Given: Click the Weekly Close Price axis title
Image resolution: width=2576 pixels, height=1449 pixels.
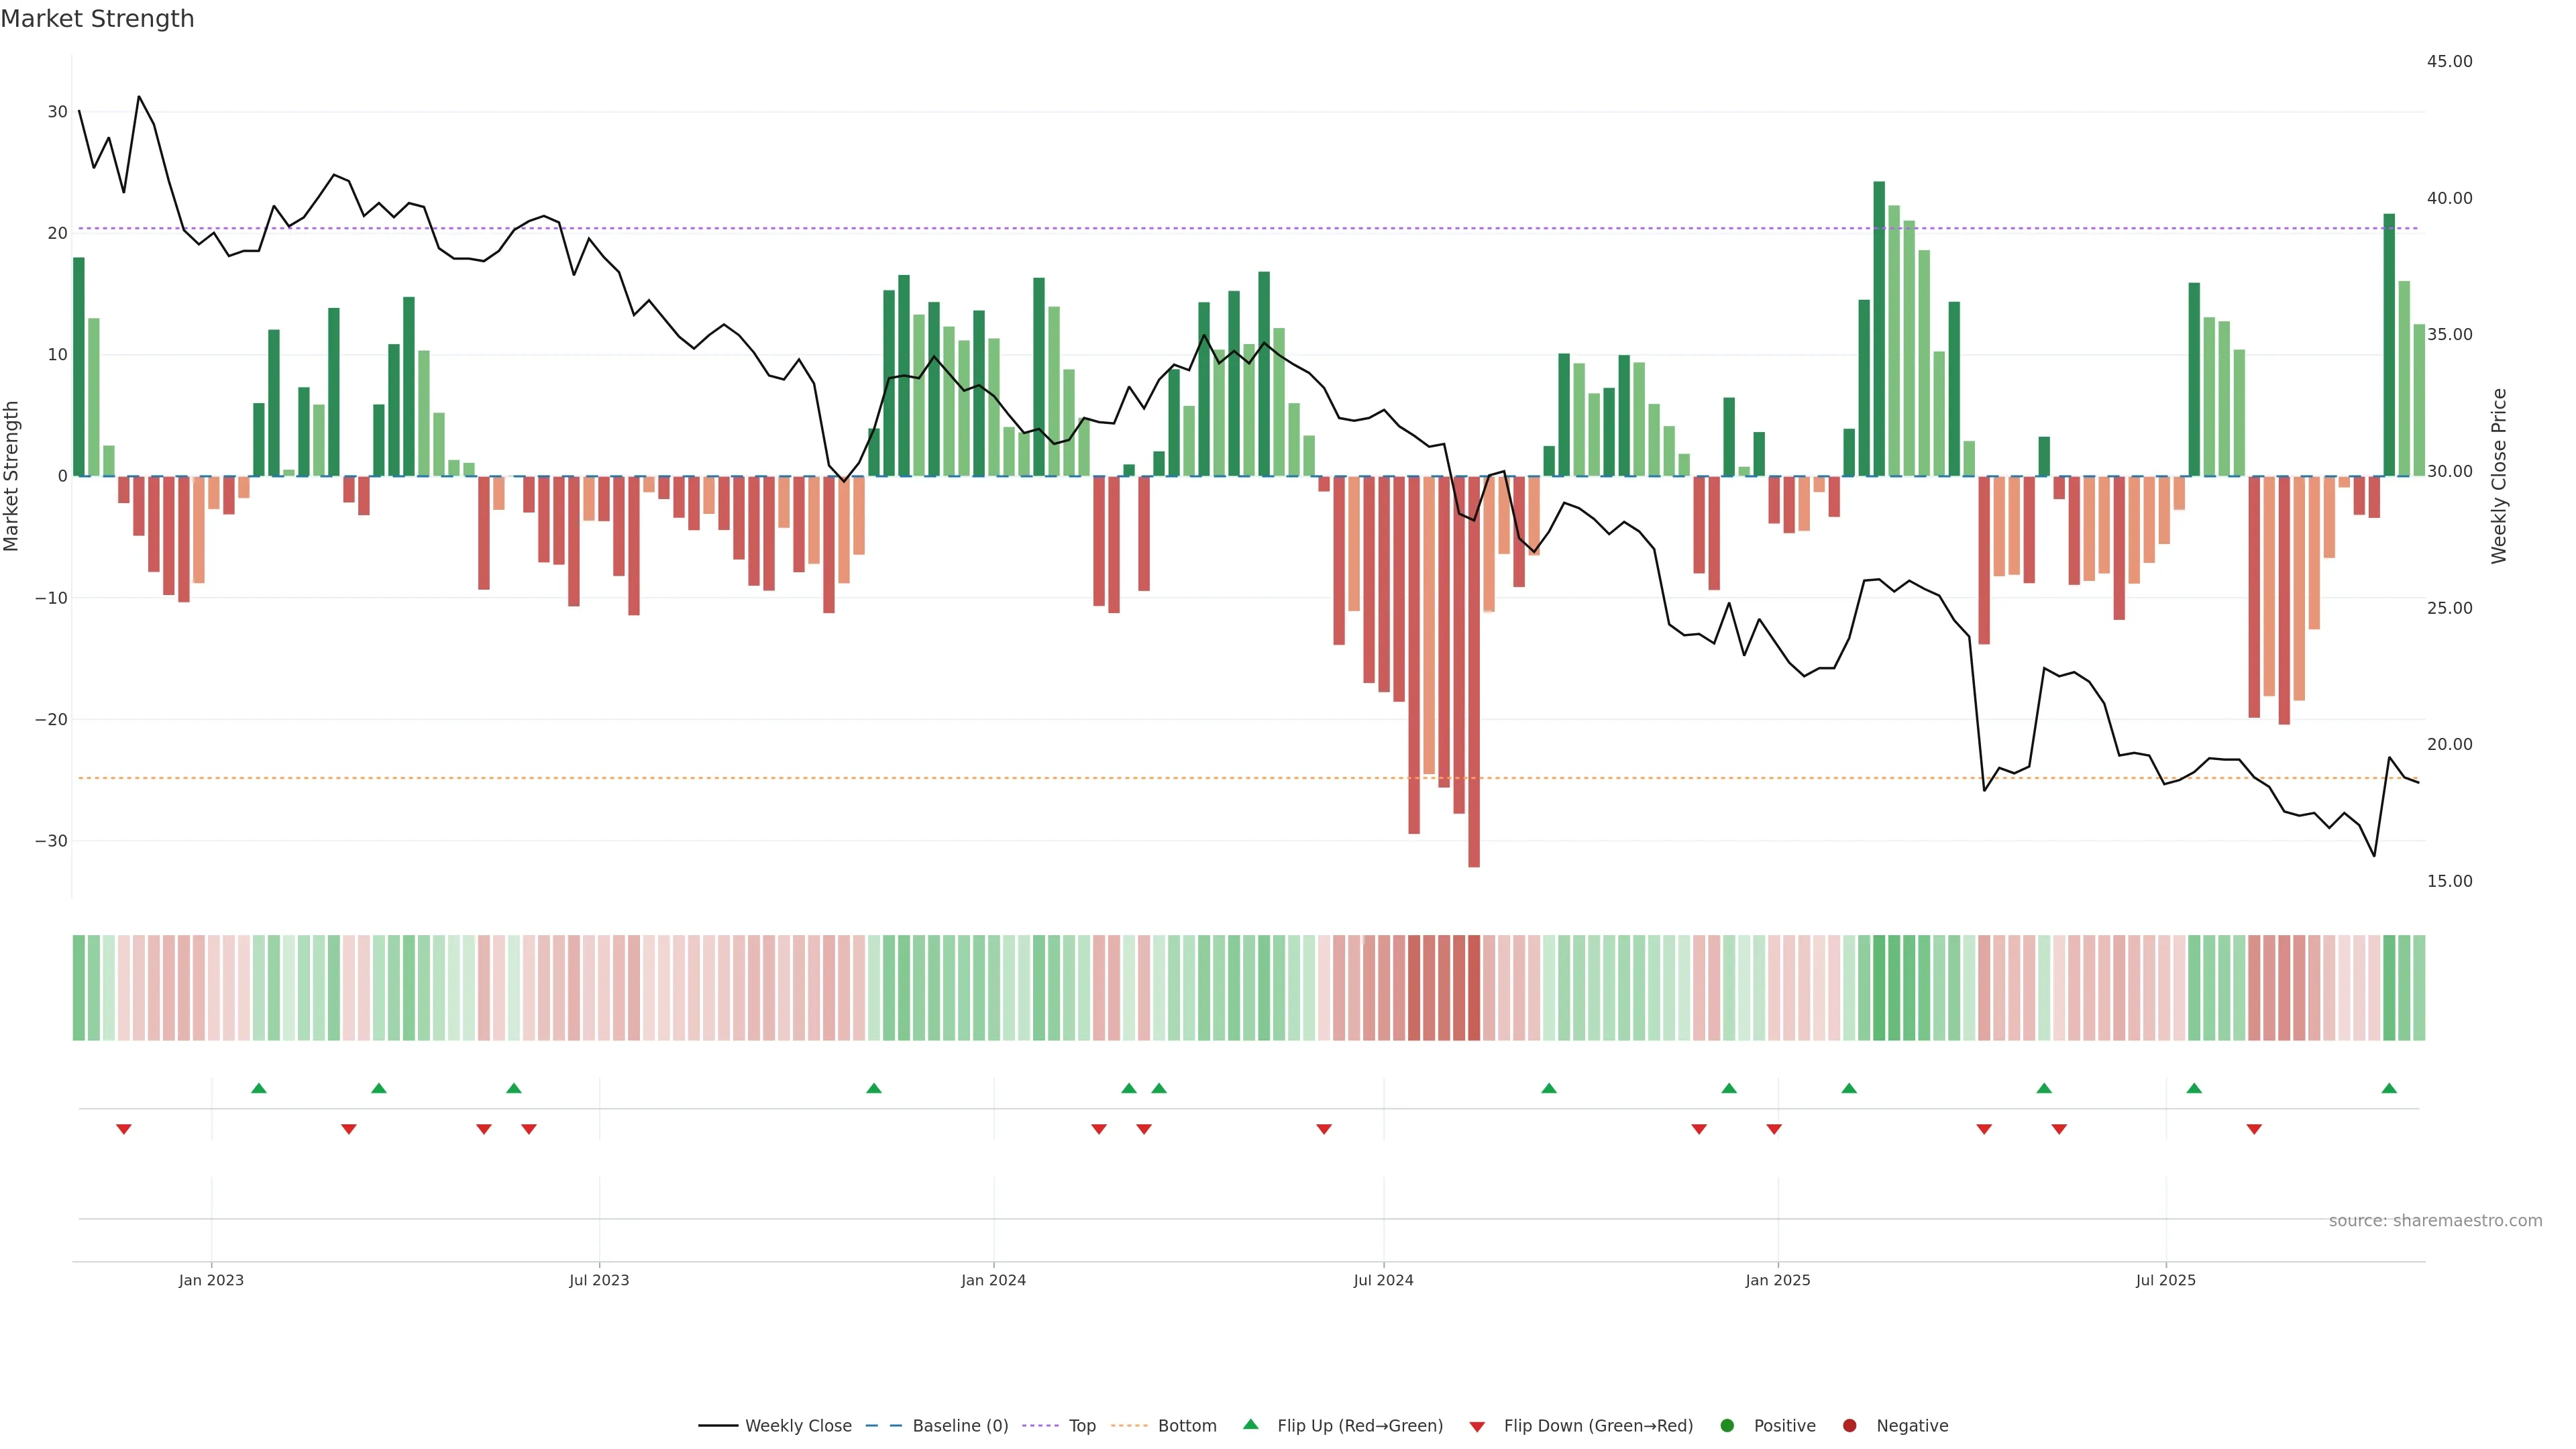Looking at the screenshot, I should (x=2499, y=476).
